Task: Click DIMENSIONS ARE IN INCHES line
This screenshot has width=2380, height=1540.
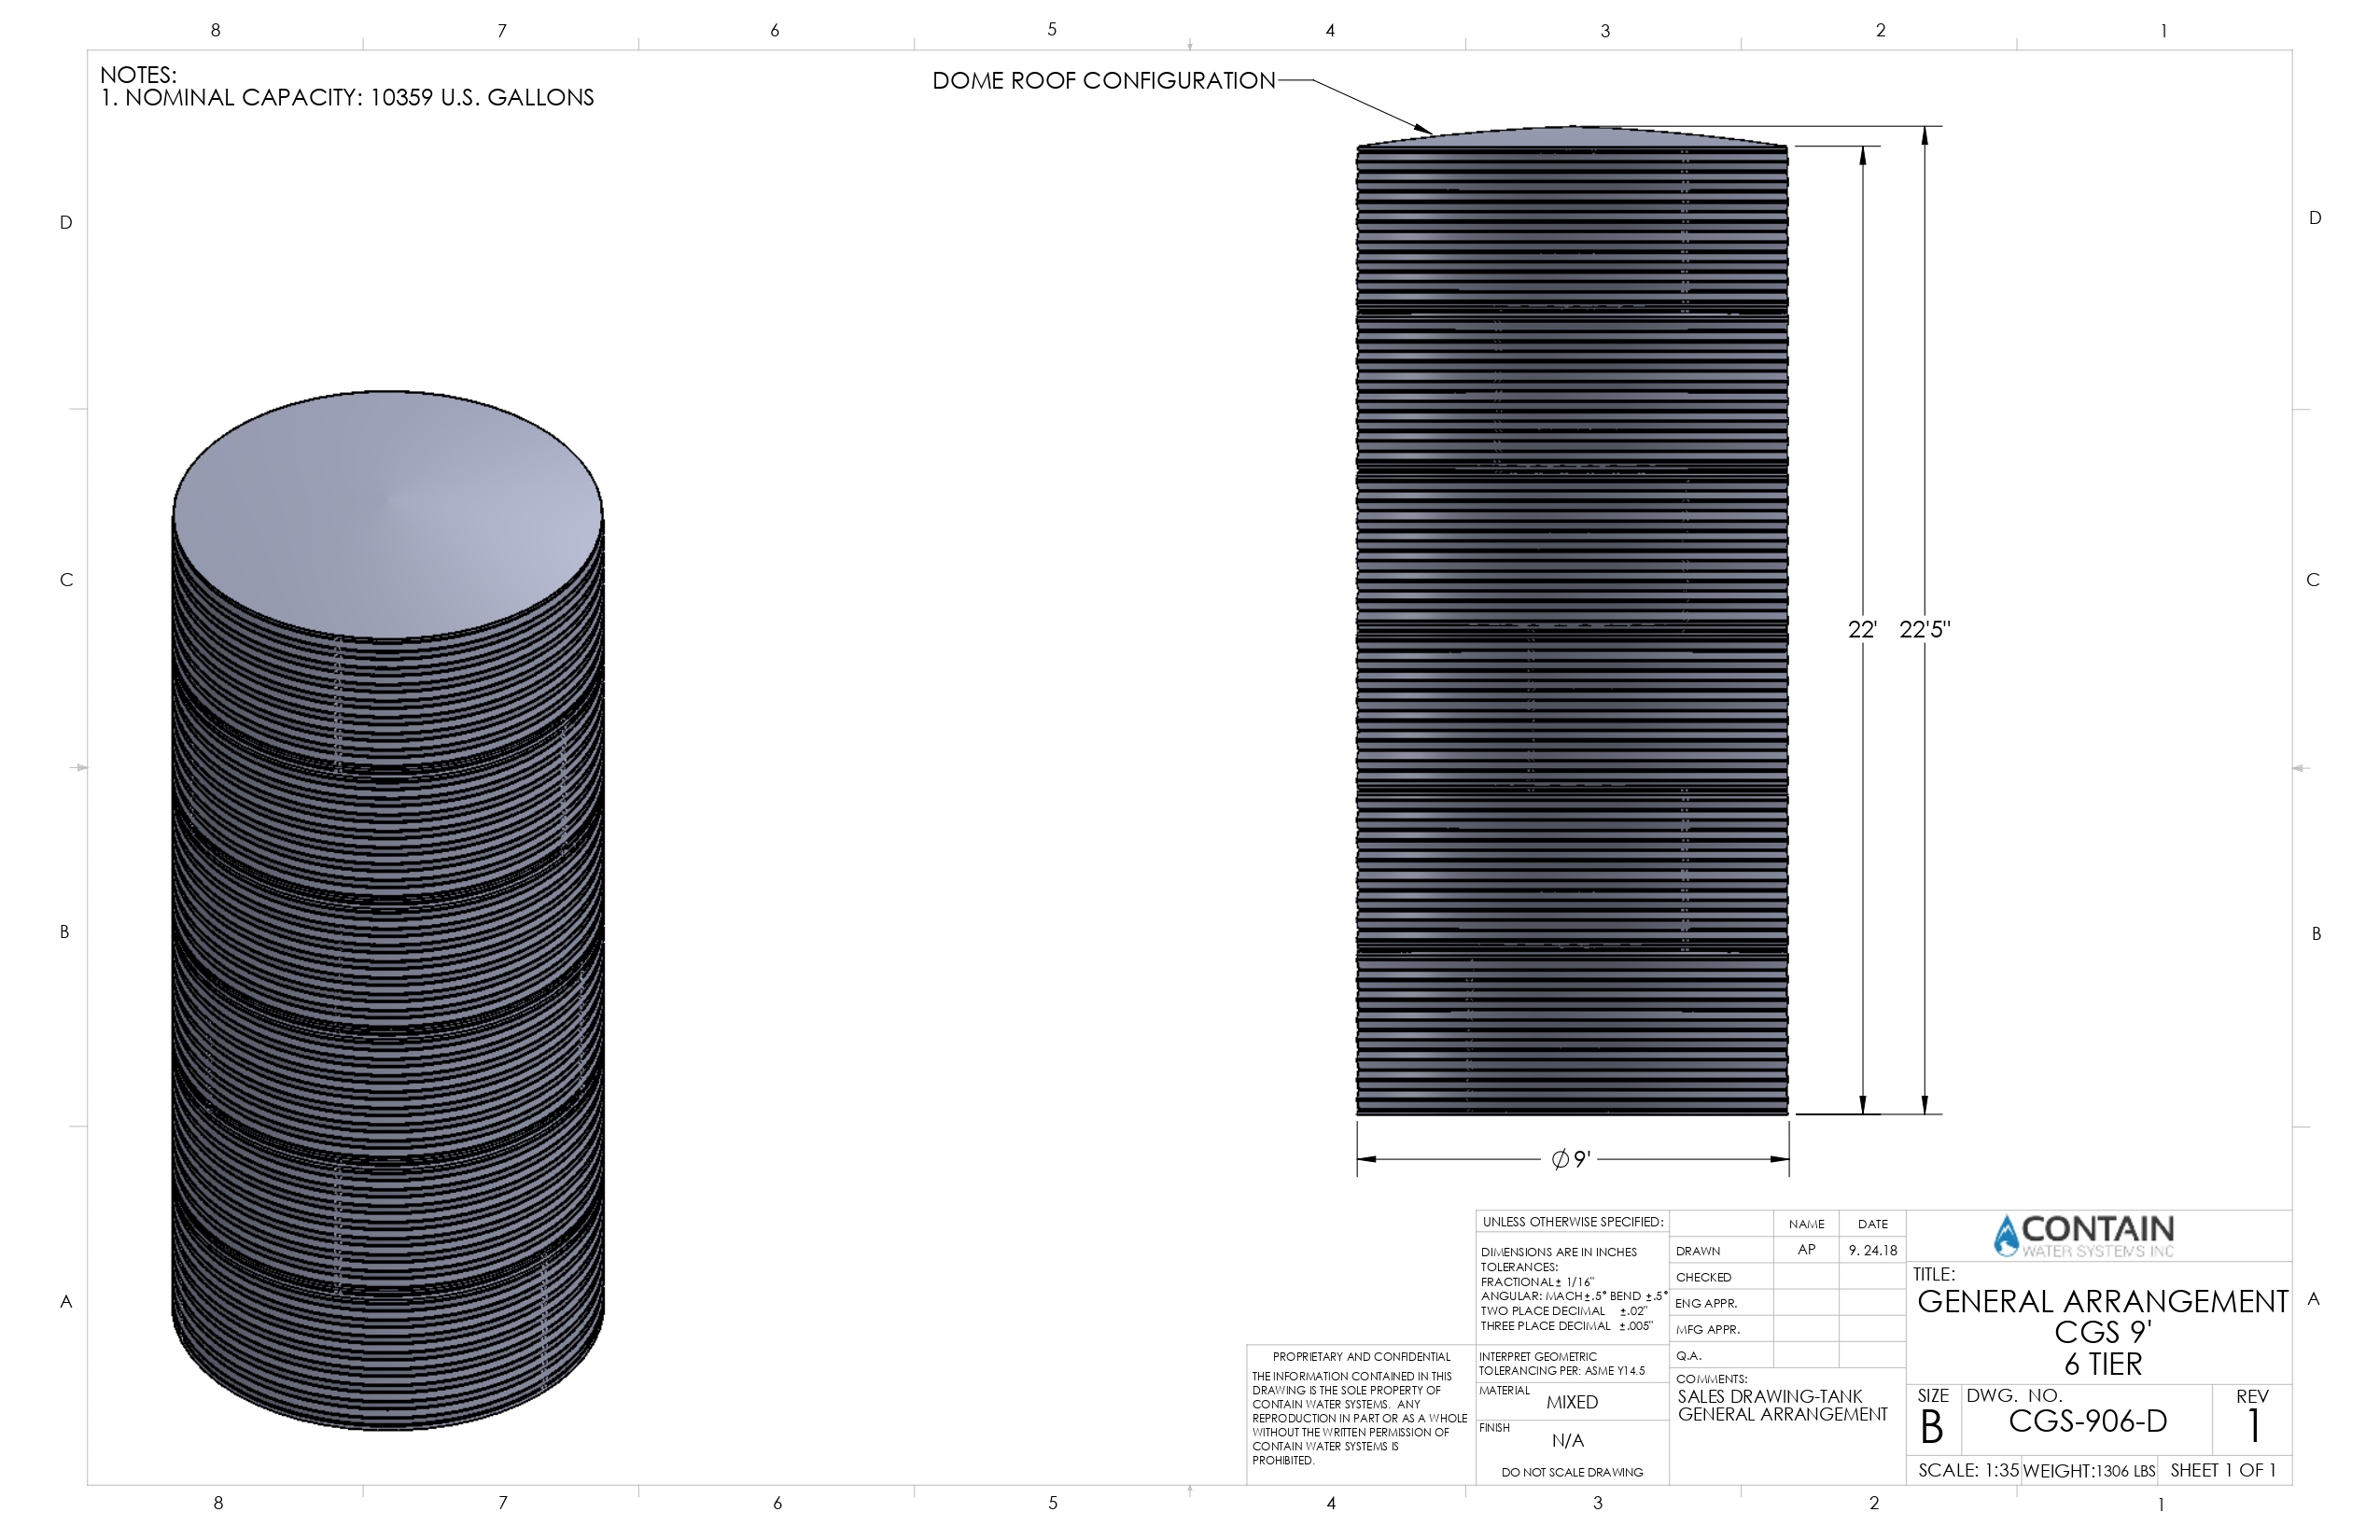Action: [1558, 1252]
